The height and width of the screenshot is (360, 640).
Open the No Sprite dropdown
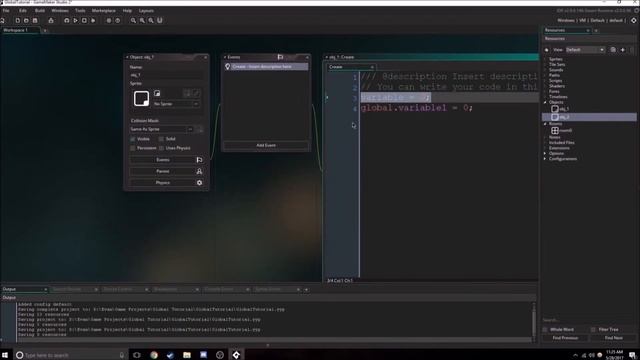[176, 104]
